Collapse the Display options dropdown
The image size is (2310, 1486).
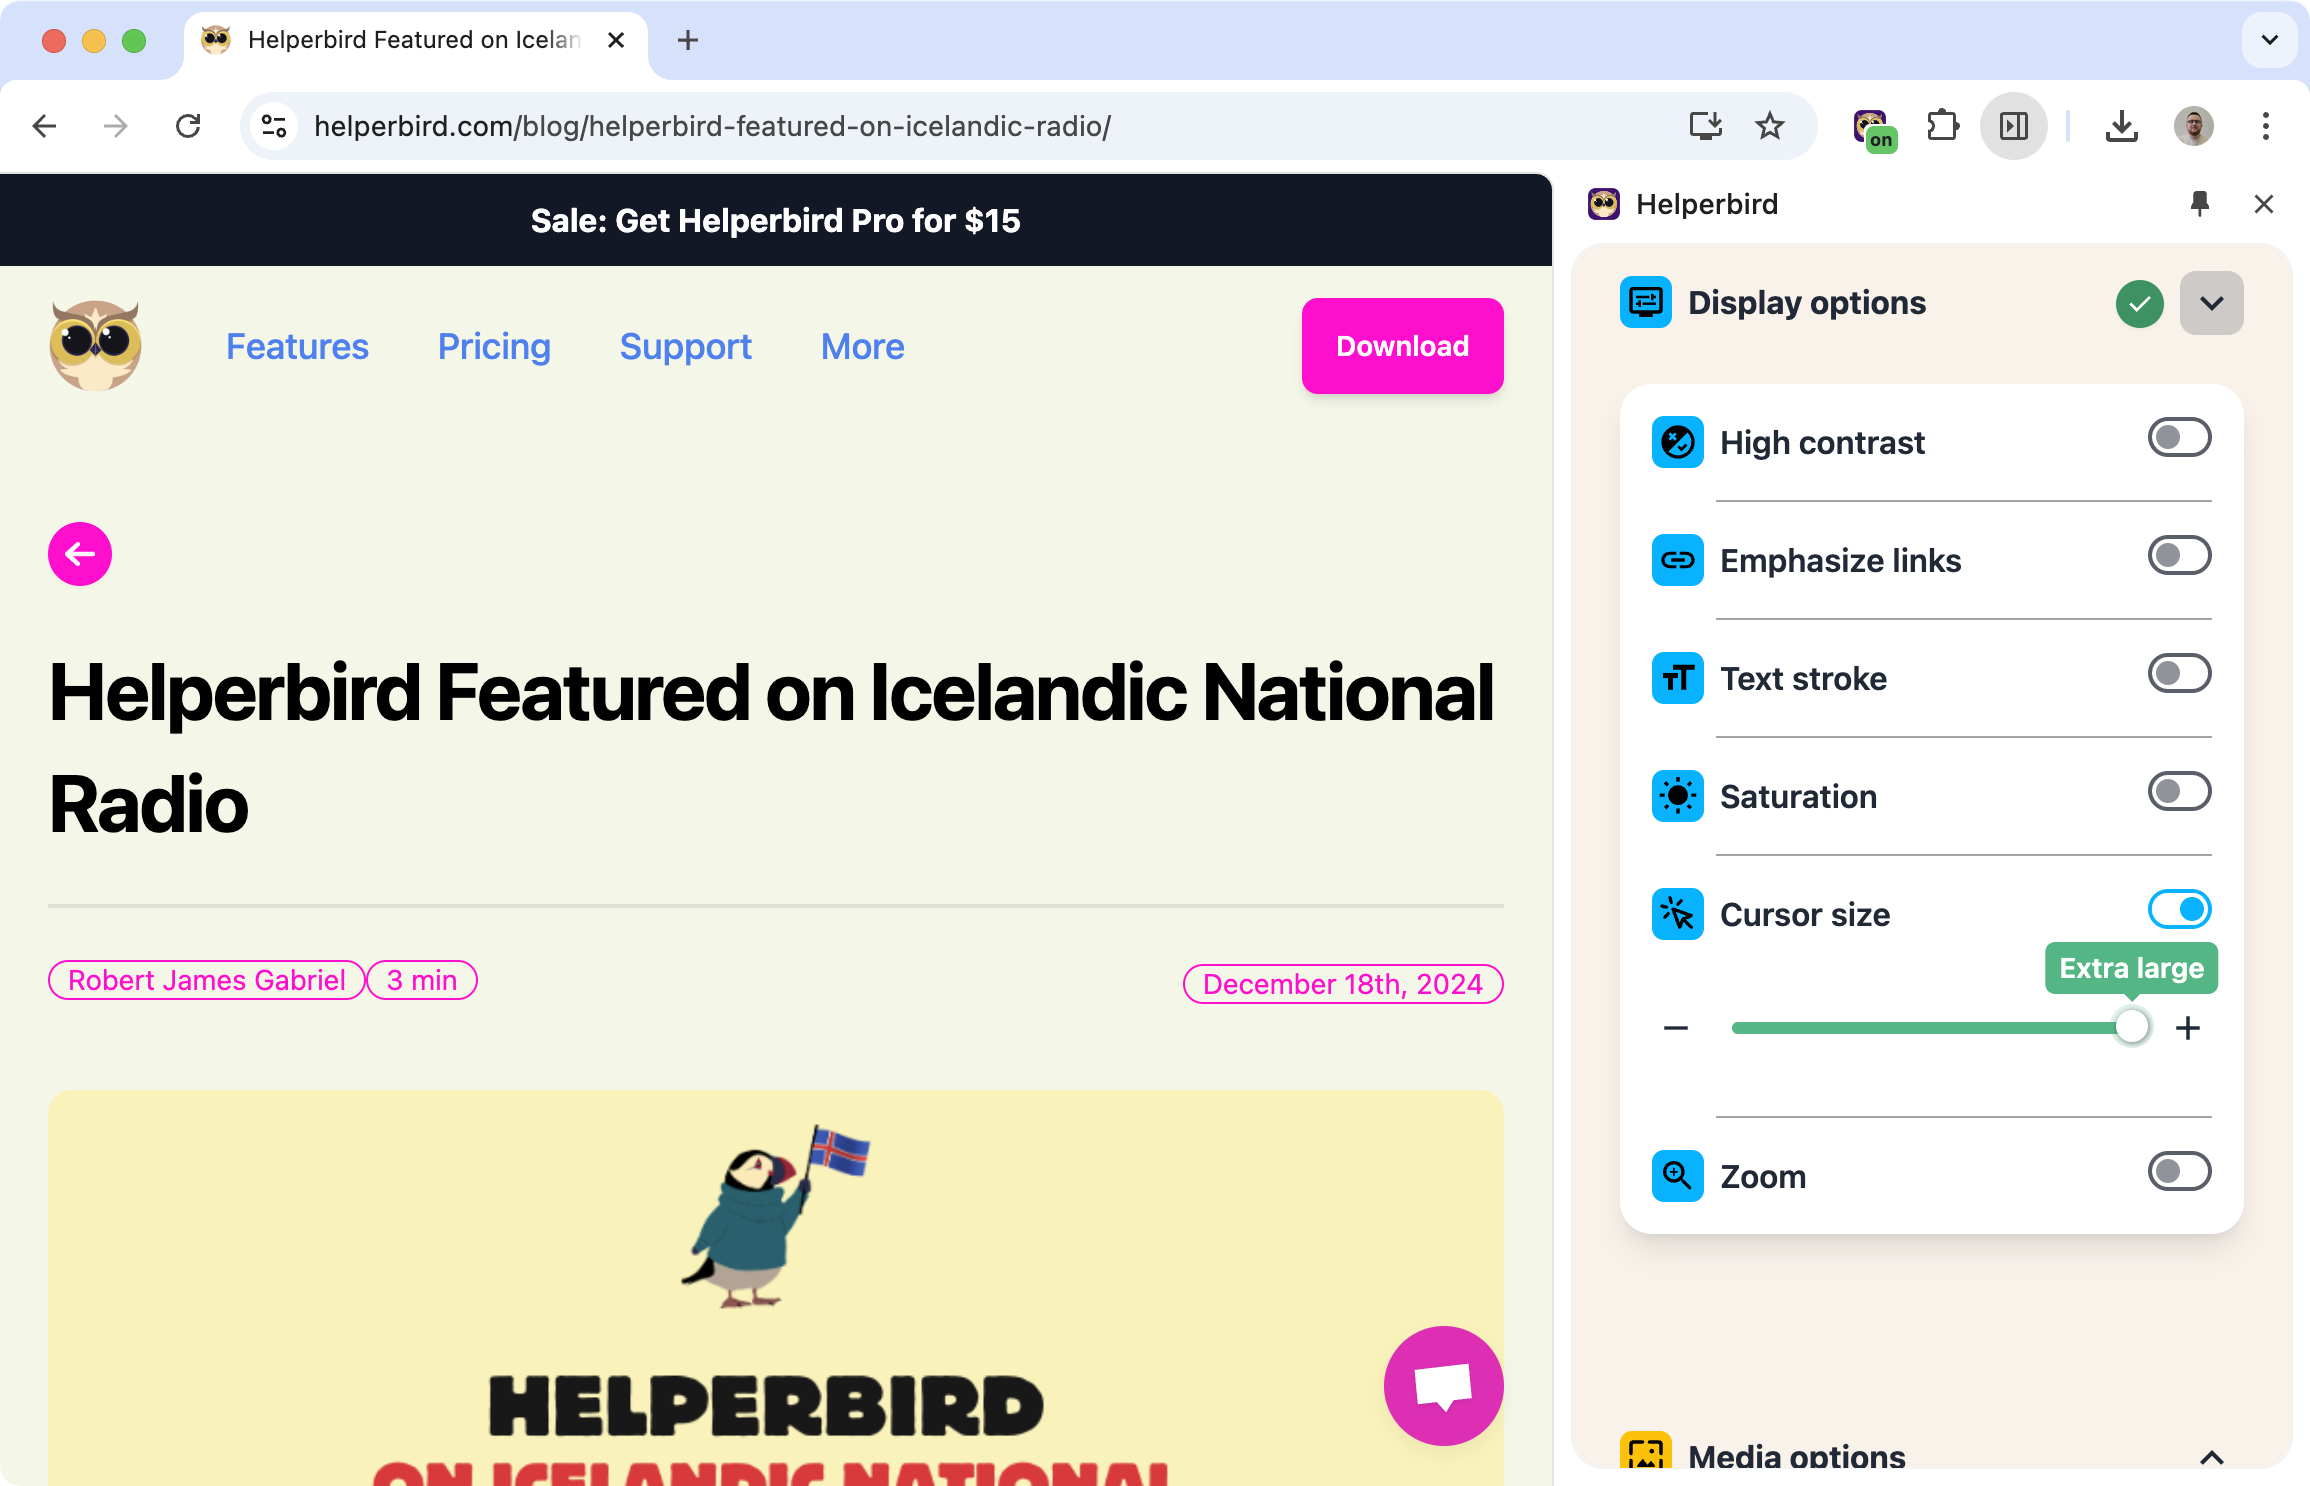pos(2214,303)
